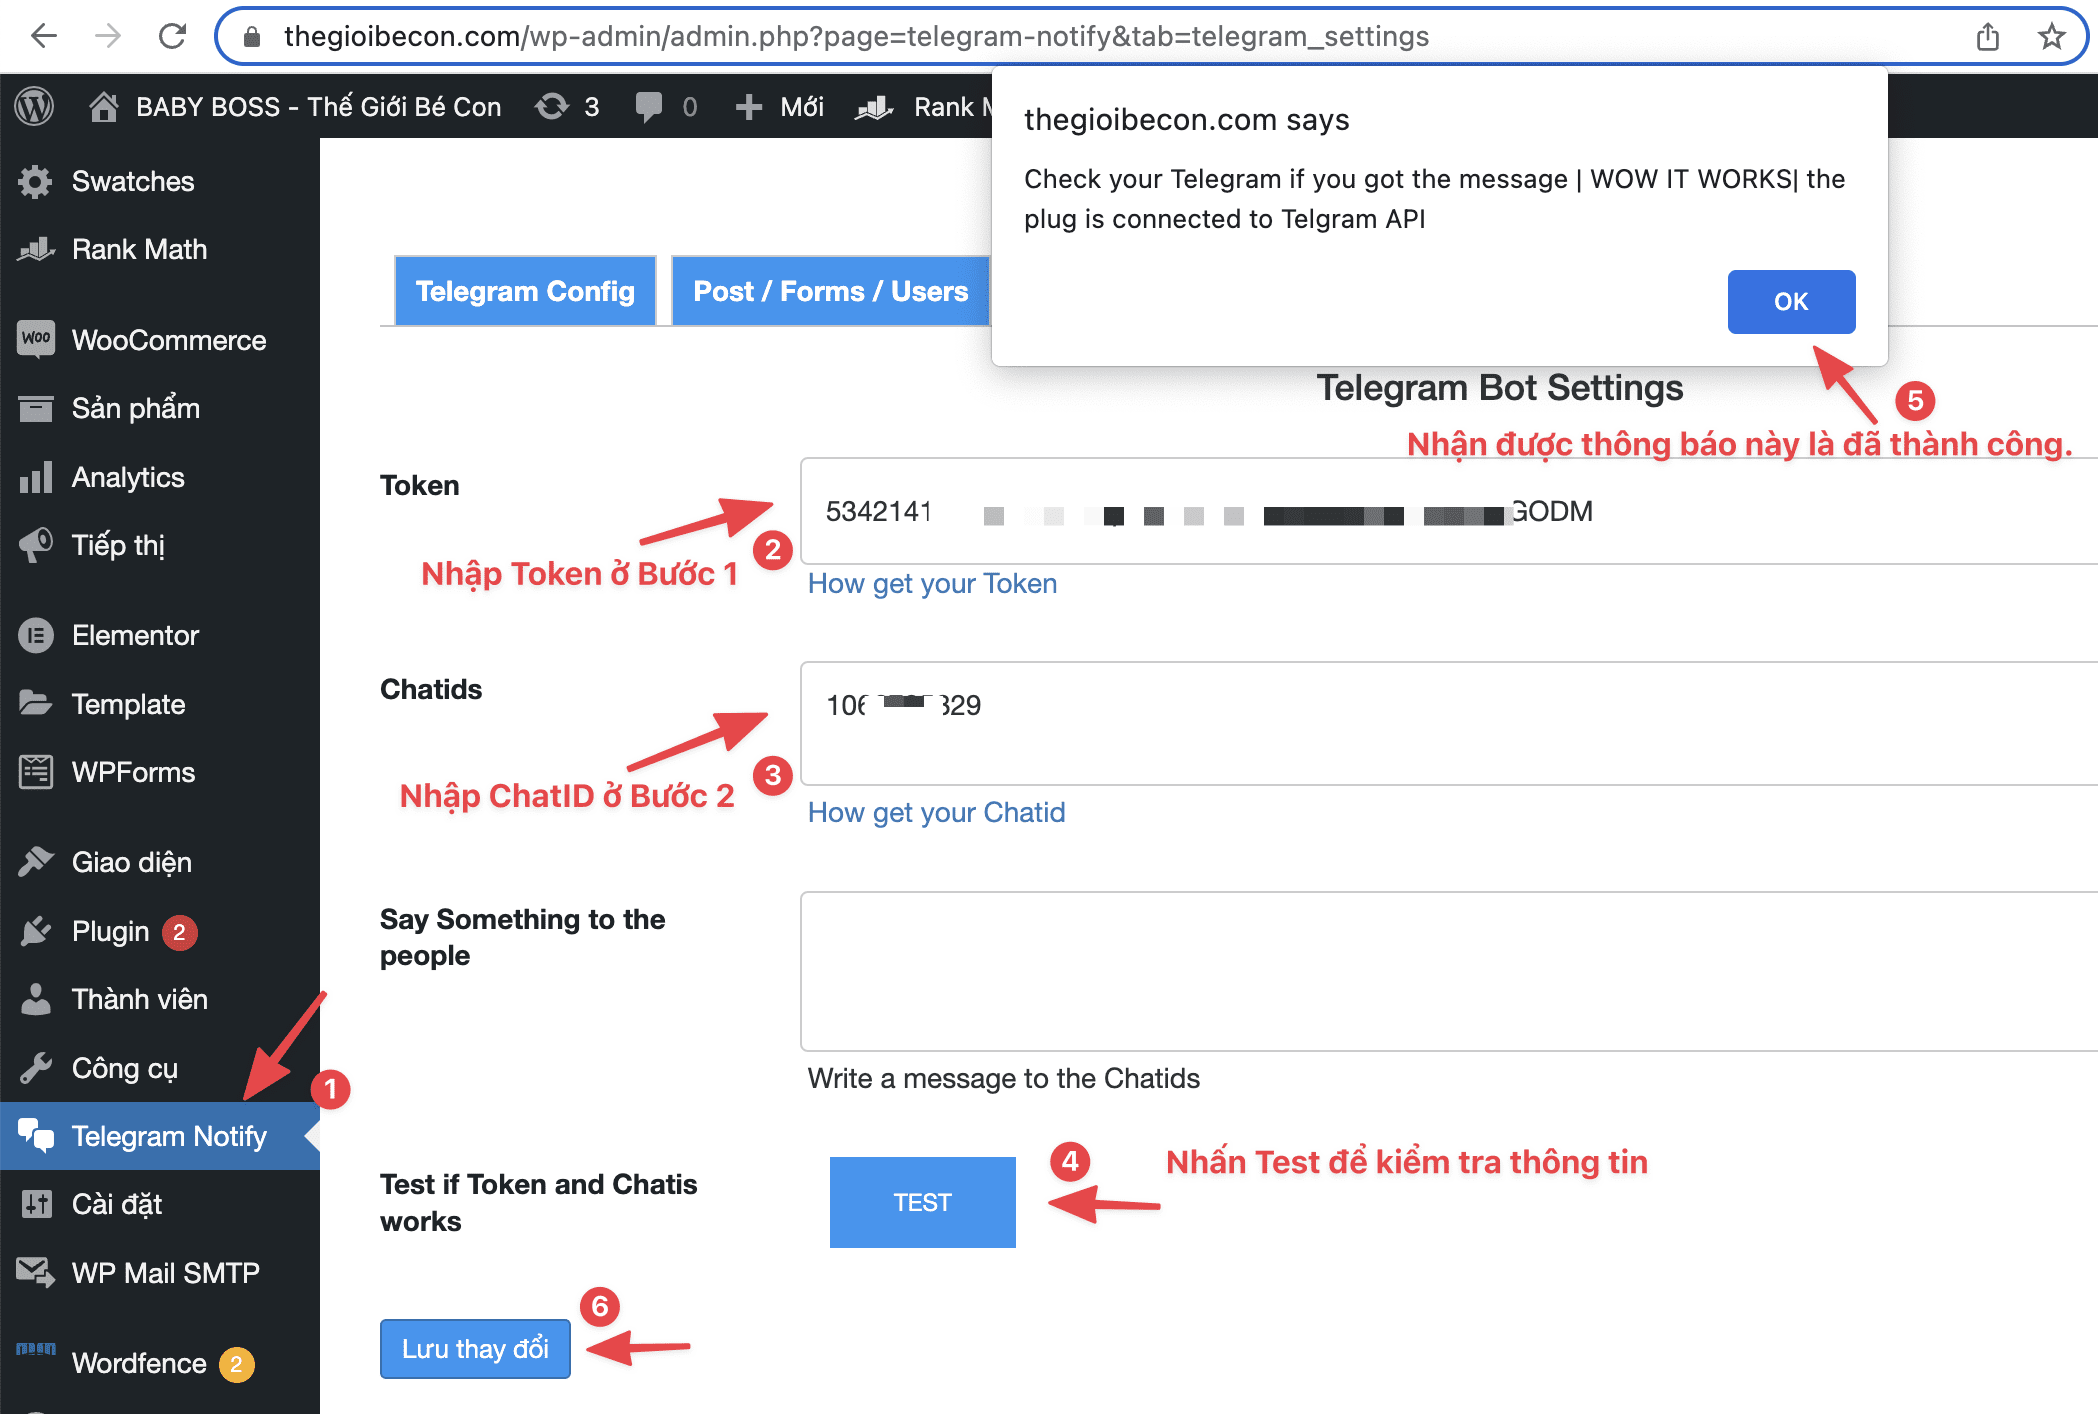Click the Plugin plug icon

click(35, 931)
